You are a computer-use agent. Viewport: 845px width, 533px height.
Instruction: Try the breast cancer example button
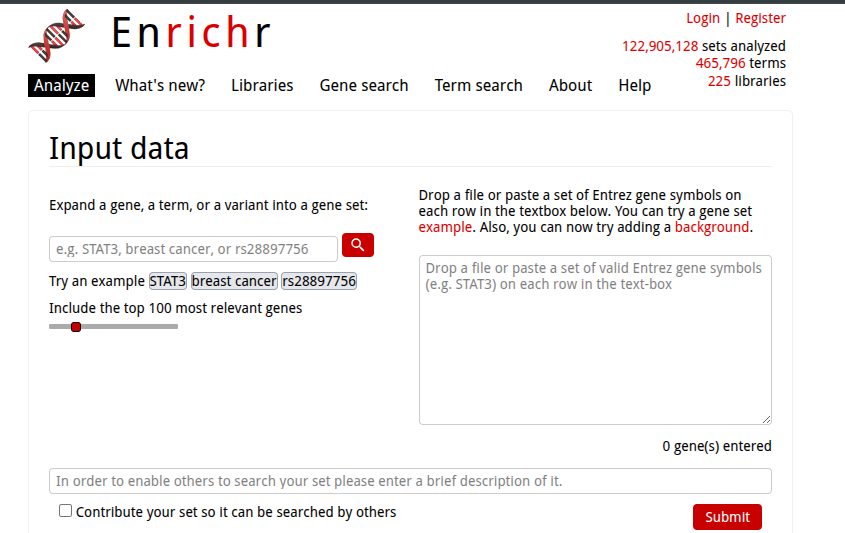pyautogui.click(x=234, y=281)
